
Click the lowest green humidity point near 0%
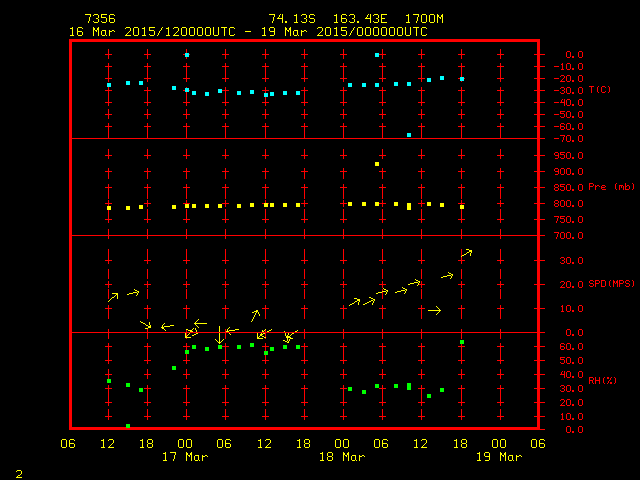click(128, 426)
